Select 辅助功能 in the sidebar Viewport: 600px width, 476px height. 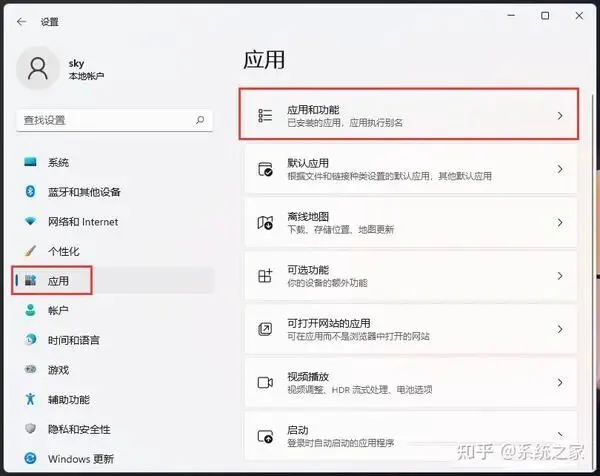click(x=113, y=399)
